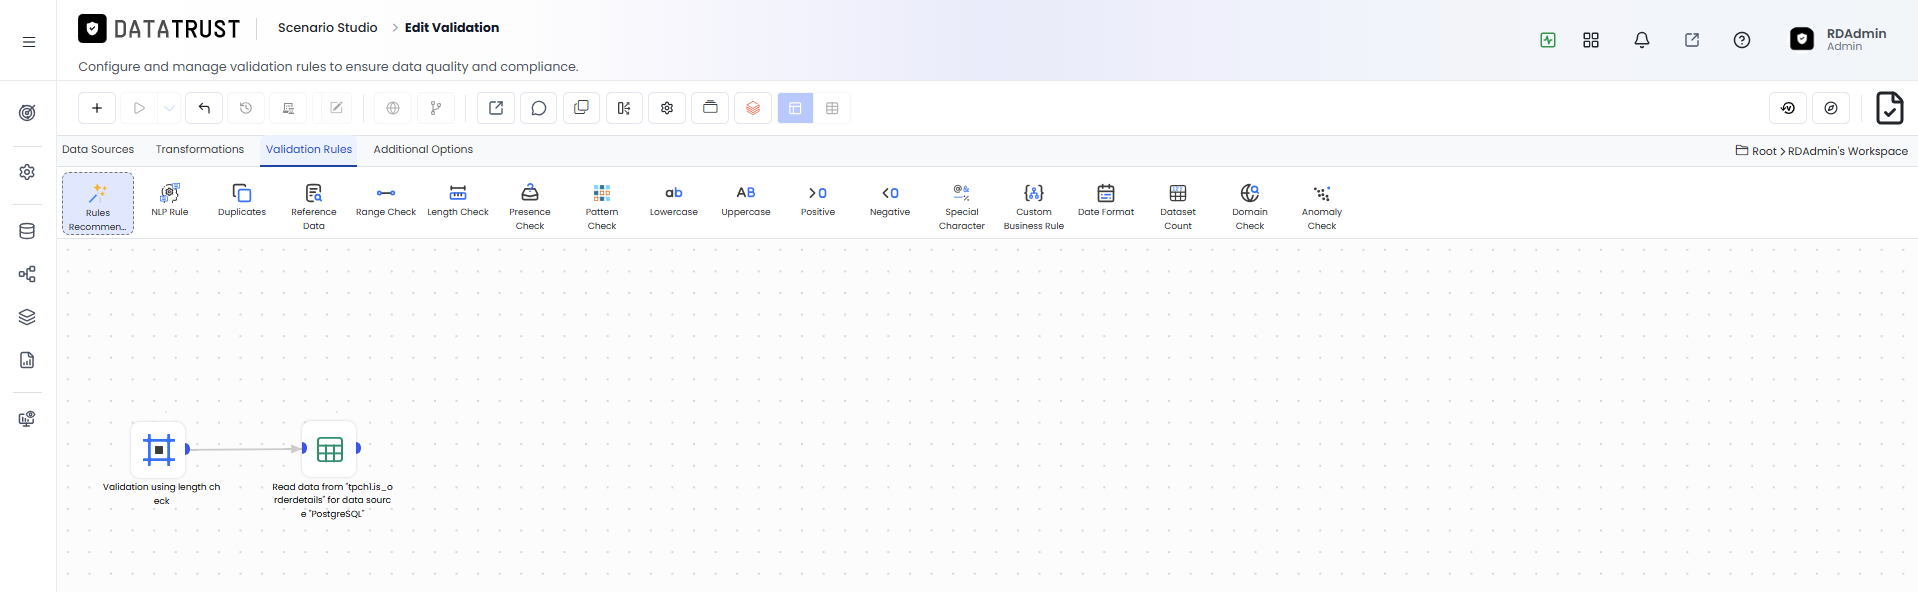Screen dimensions: 1918x592
Task: Select the Lowercase rule
Action: tap(674, 200)
